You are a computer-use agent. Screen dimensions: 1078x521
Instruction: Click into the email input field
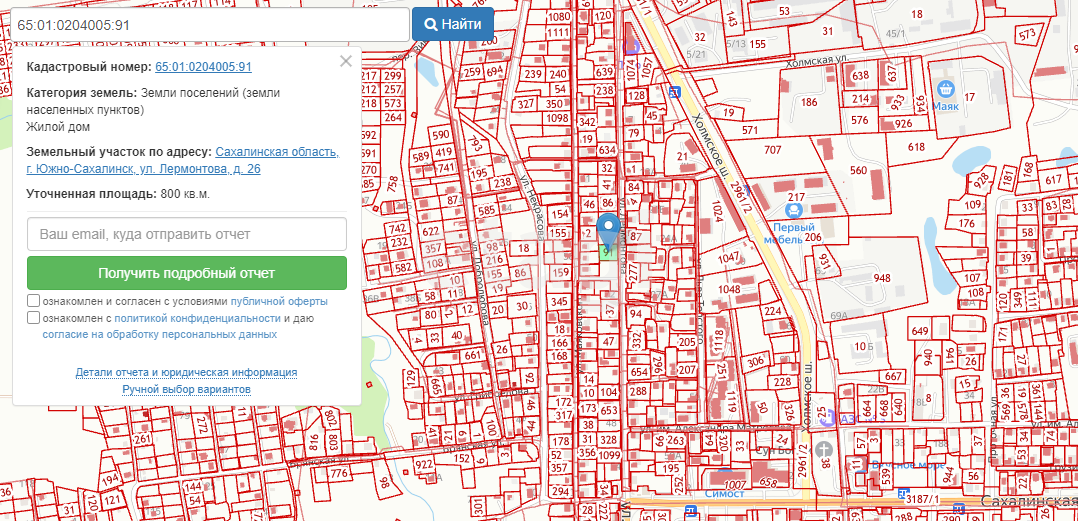[187, 235]
